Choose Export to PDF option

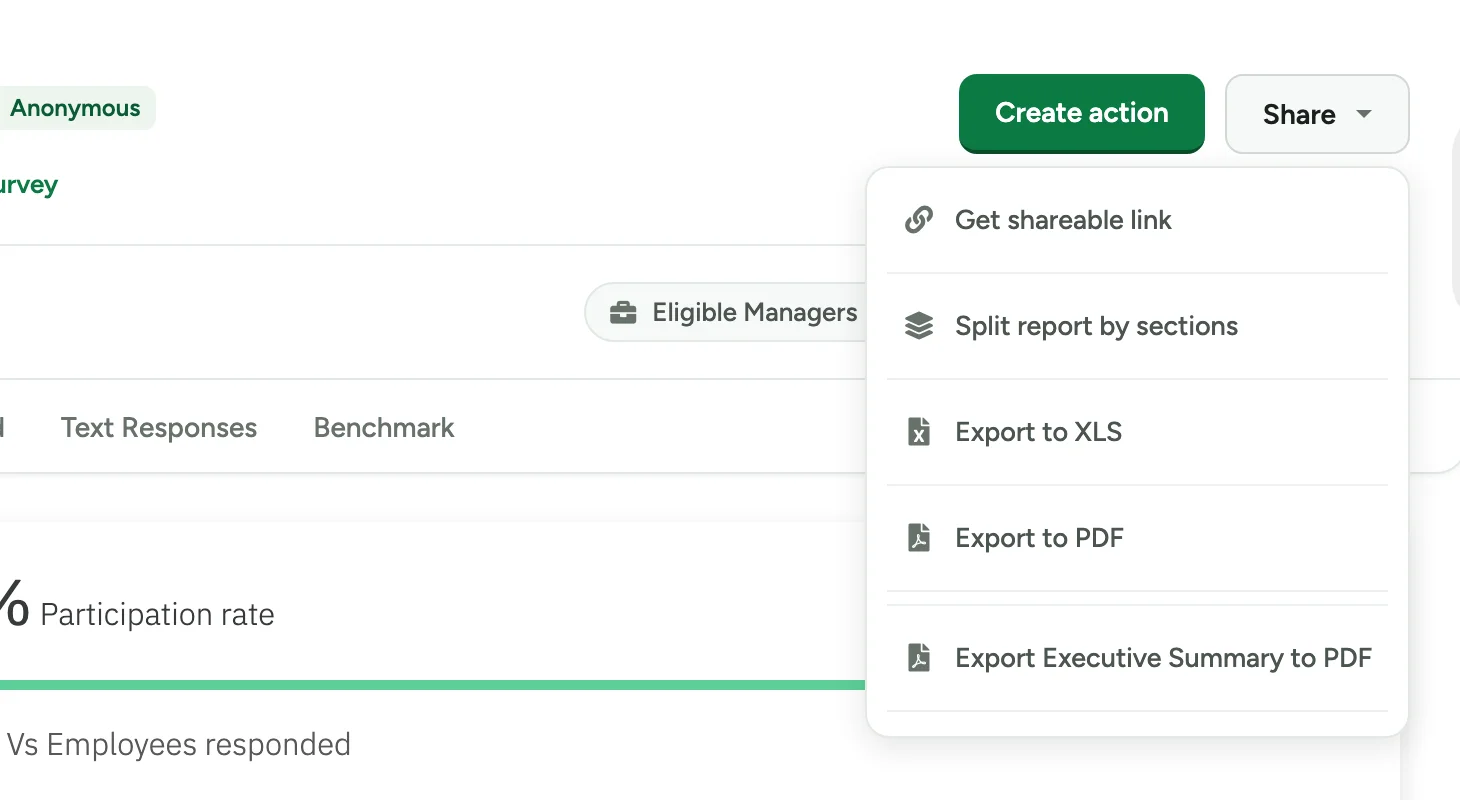pos(1137,538)
